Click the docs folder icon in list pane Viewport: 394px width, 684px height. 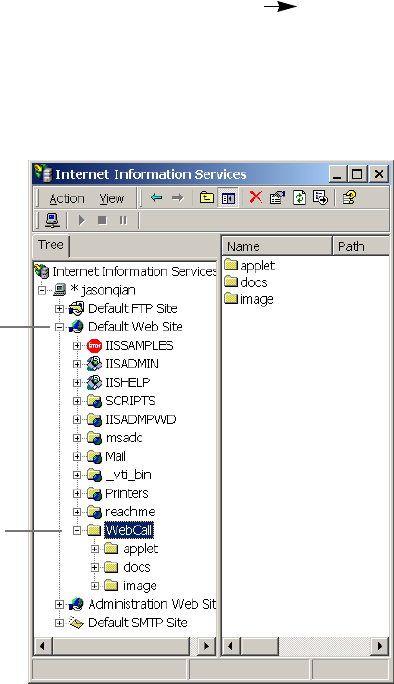[231, 282]
